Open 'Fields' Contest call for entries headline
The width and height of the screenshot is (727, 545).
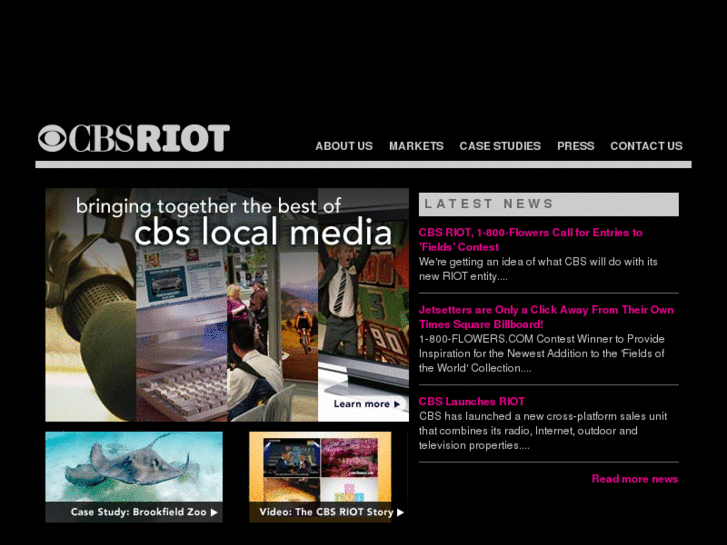(x=530, y=240)
